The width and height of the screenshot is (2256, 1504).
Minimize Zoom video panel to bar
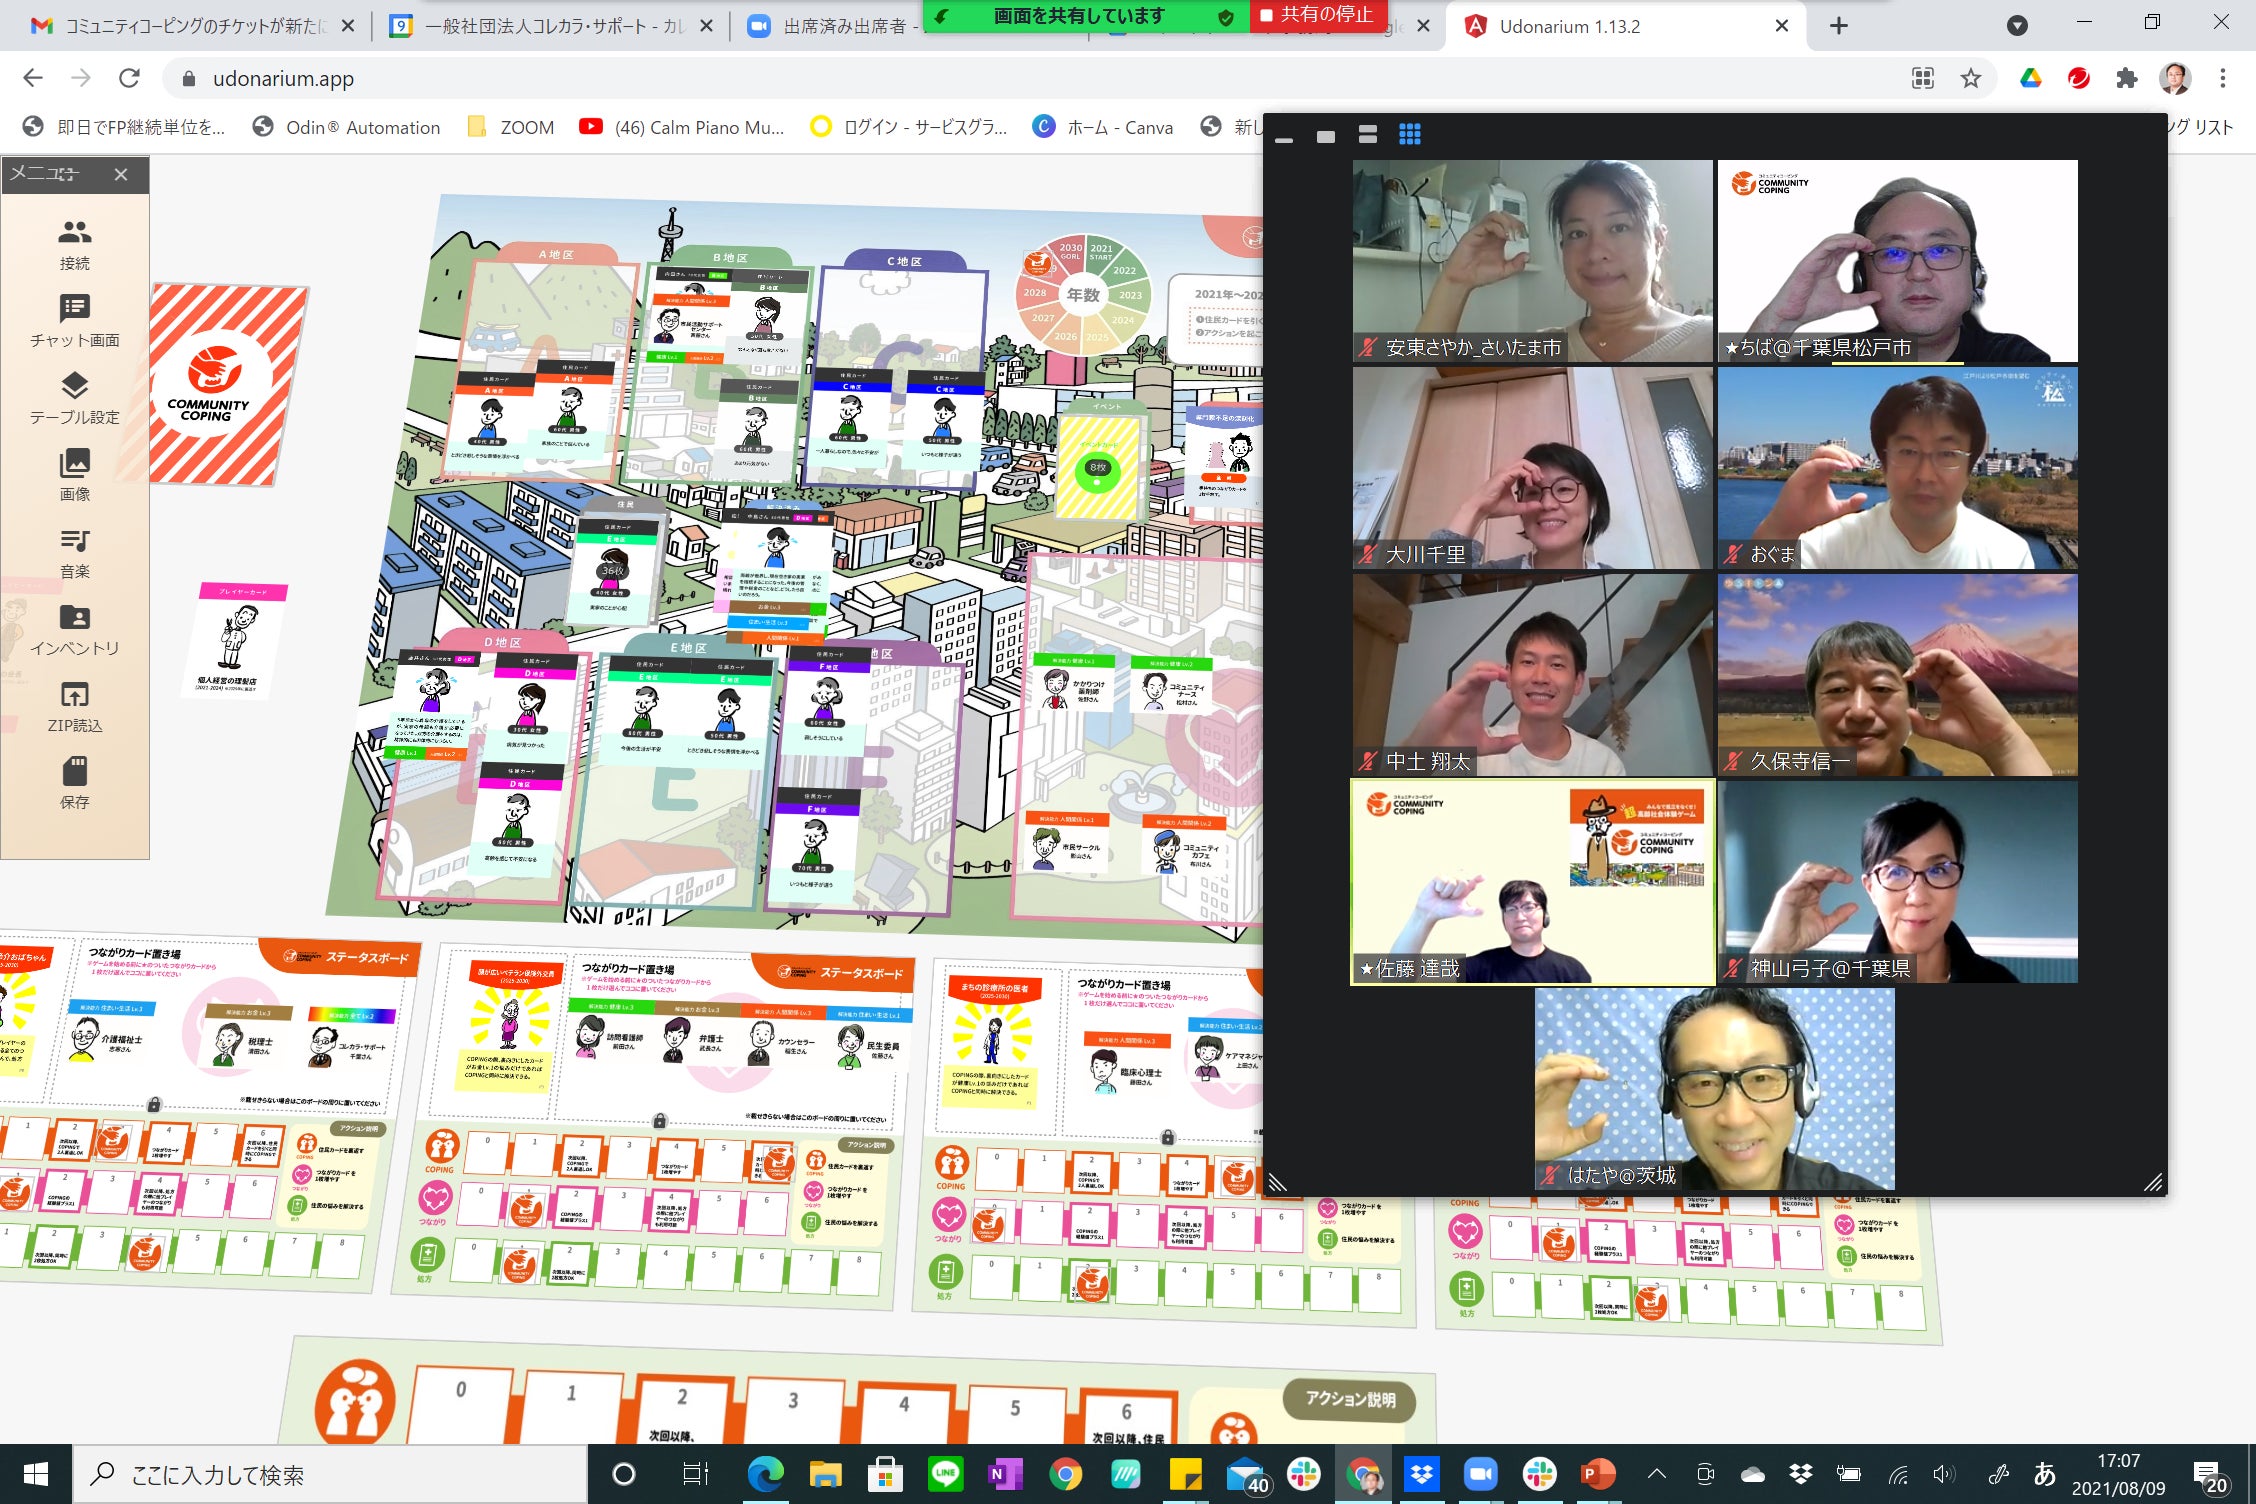pos(1284,137)
